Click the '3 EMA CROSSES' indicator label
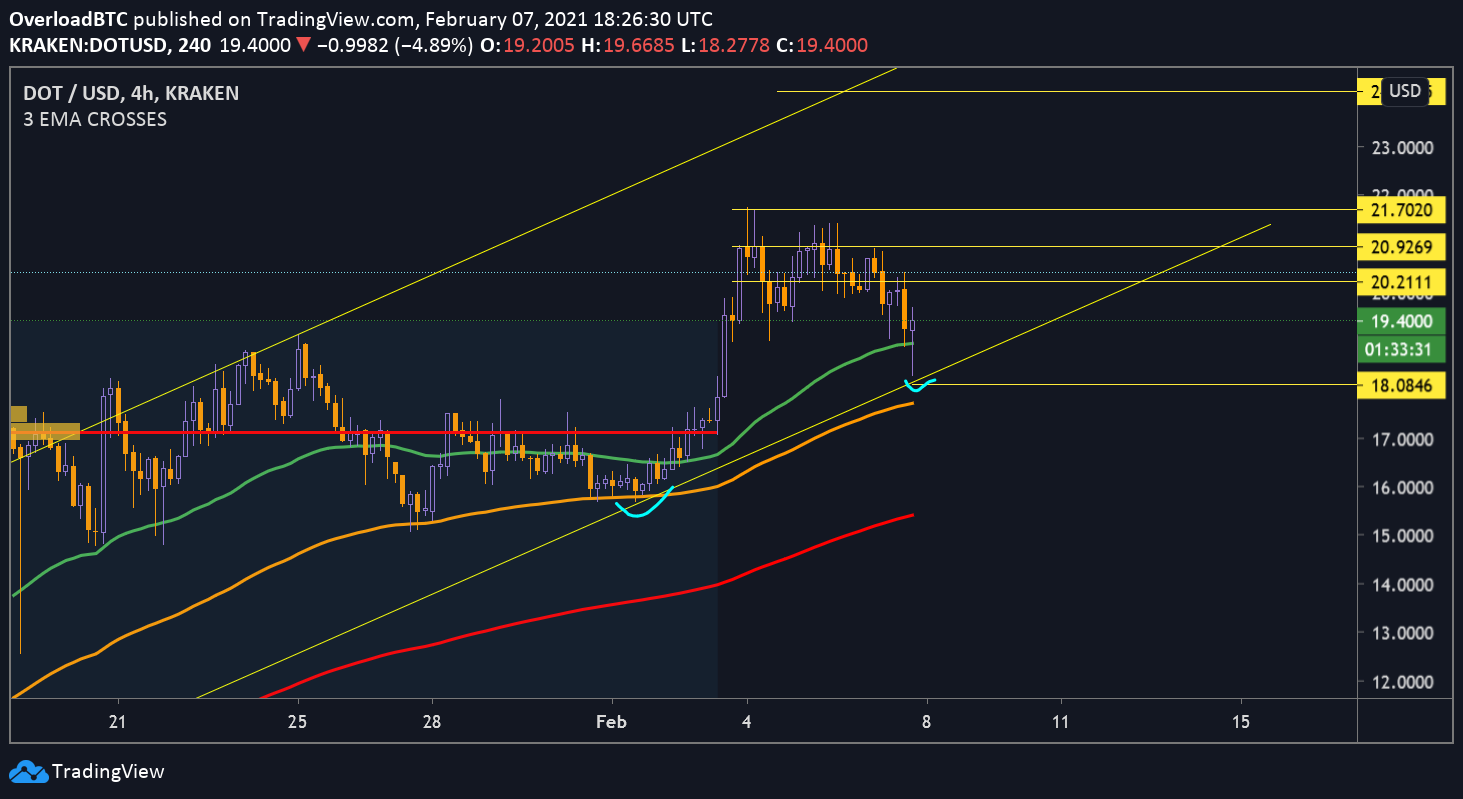The height and width of the screenshot is (799, 1463). (95, 119)
